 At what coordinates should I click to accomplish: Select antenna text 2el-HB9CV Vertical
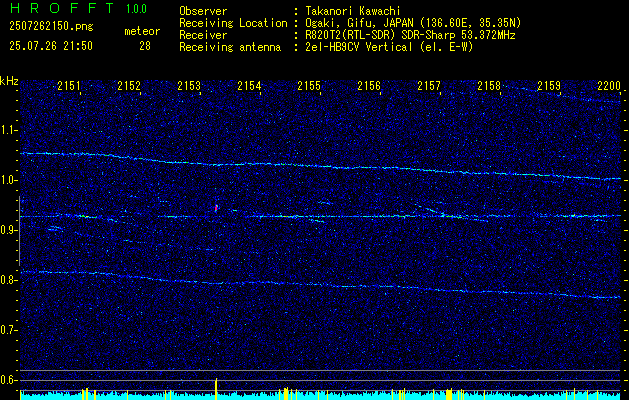[x=359, y=47]
